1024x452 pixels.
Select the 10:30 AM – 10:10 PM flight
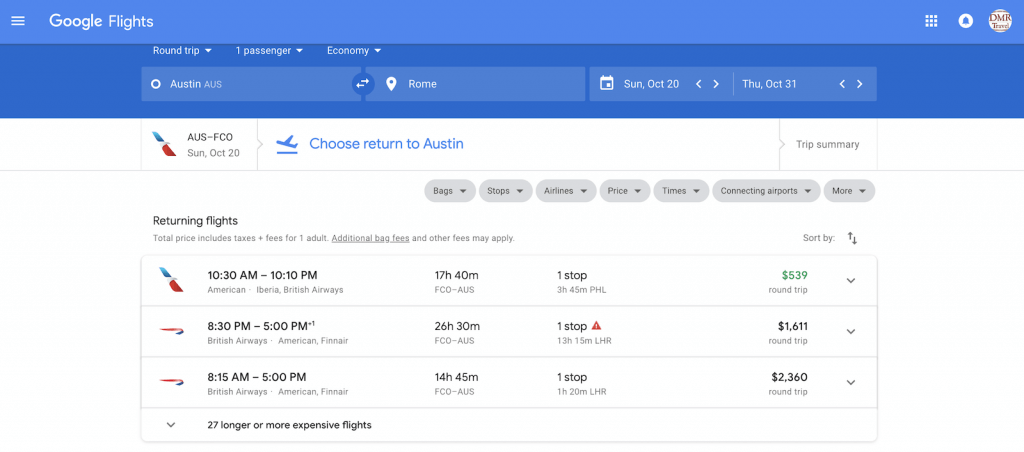509,281
